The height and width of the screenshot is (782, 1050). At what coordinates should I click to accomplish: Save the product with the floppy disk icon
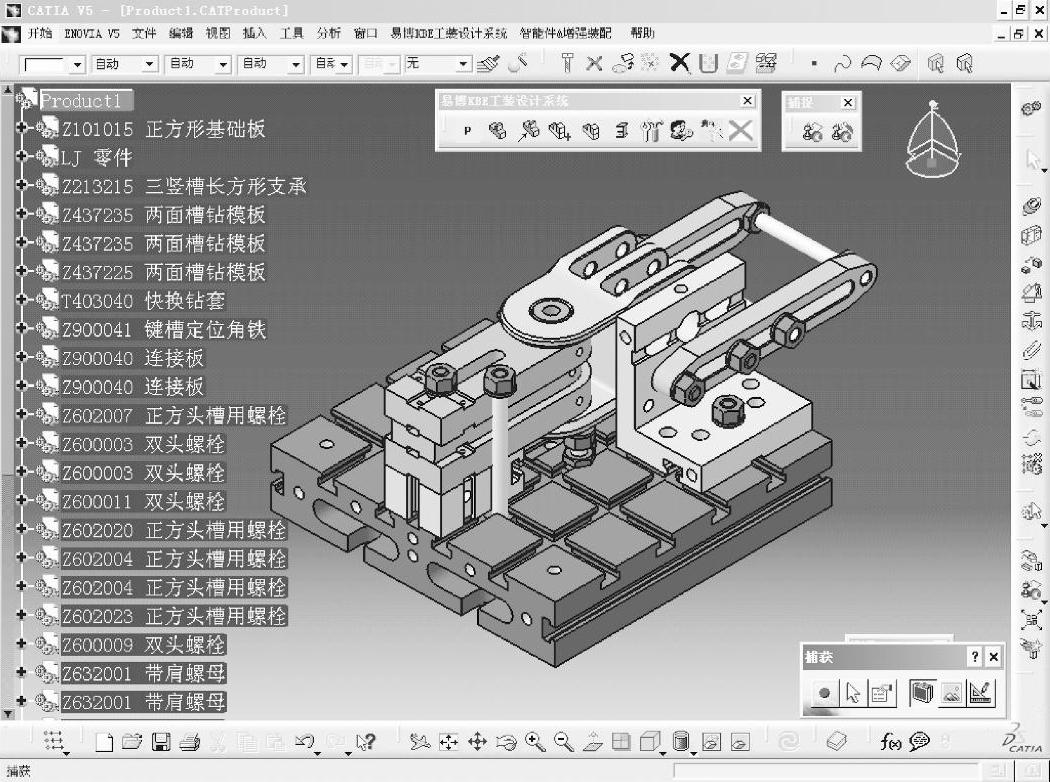tap(161, 742)
